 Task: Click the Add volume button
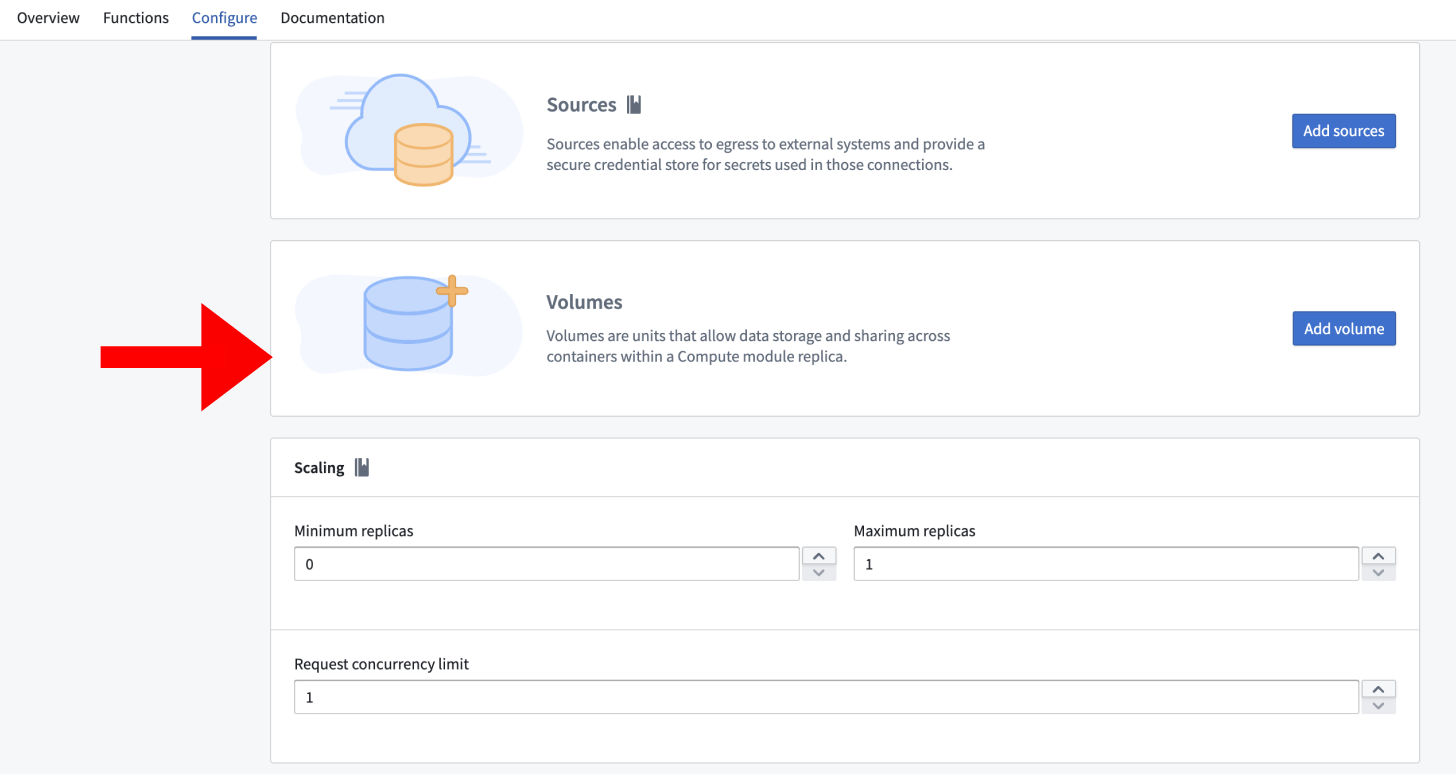click(x=1343, y=328)
